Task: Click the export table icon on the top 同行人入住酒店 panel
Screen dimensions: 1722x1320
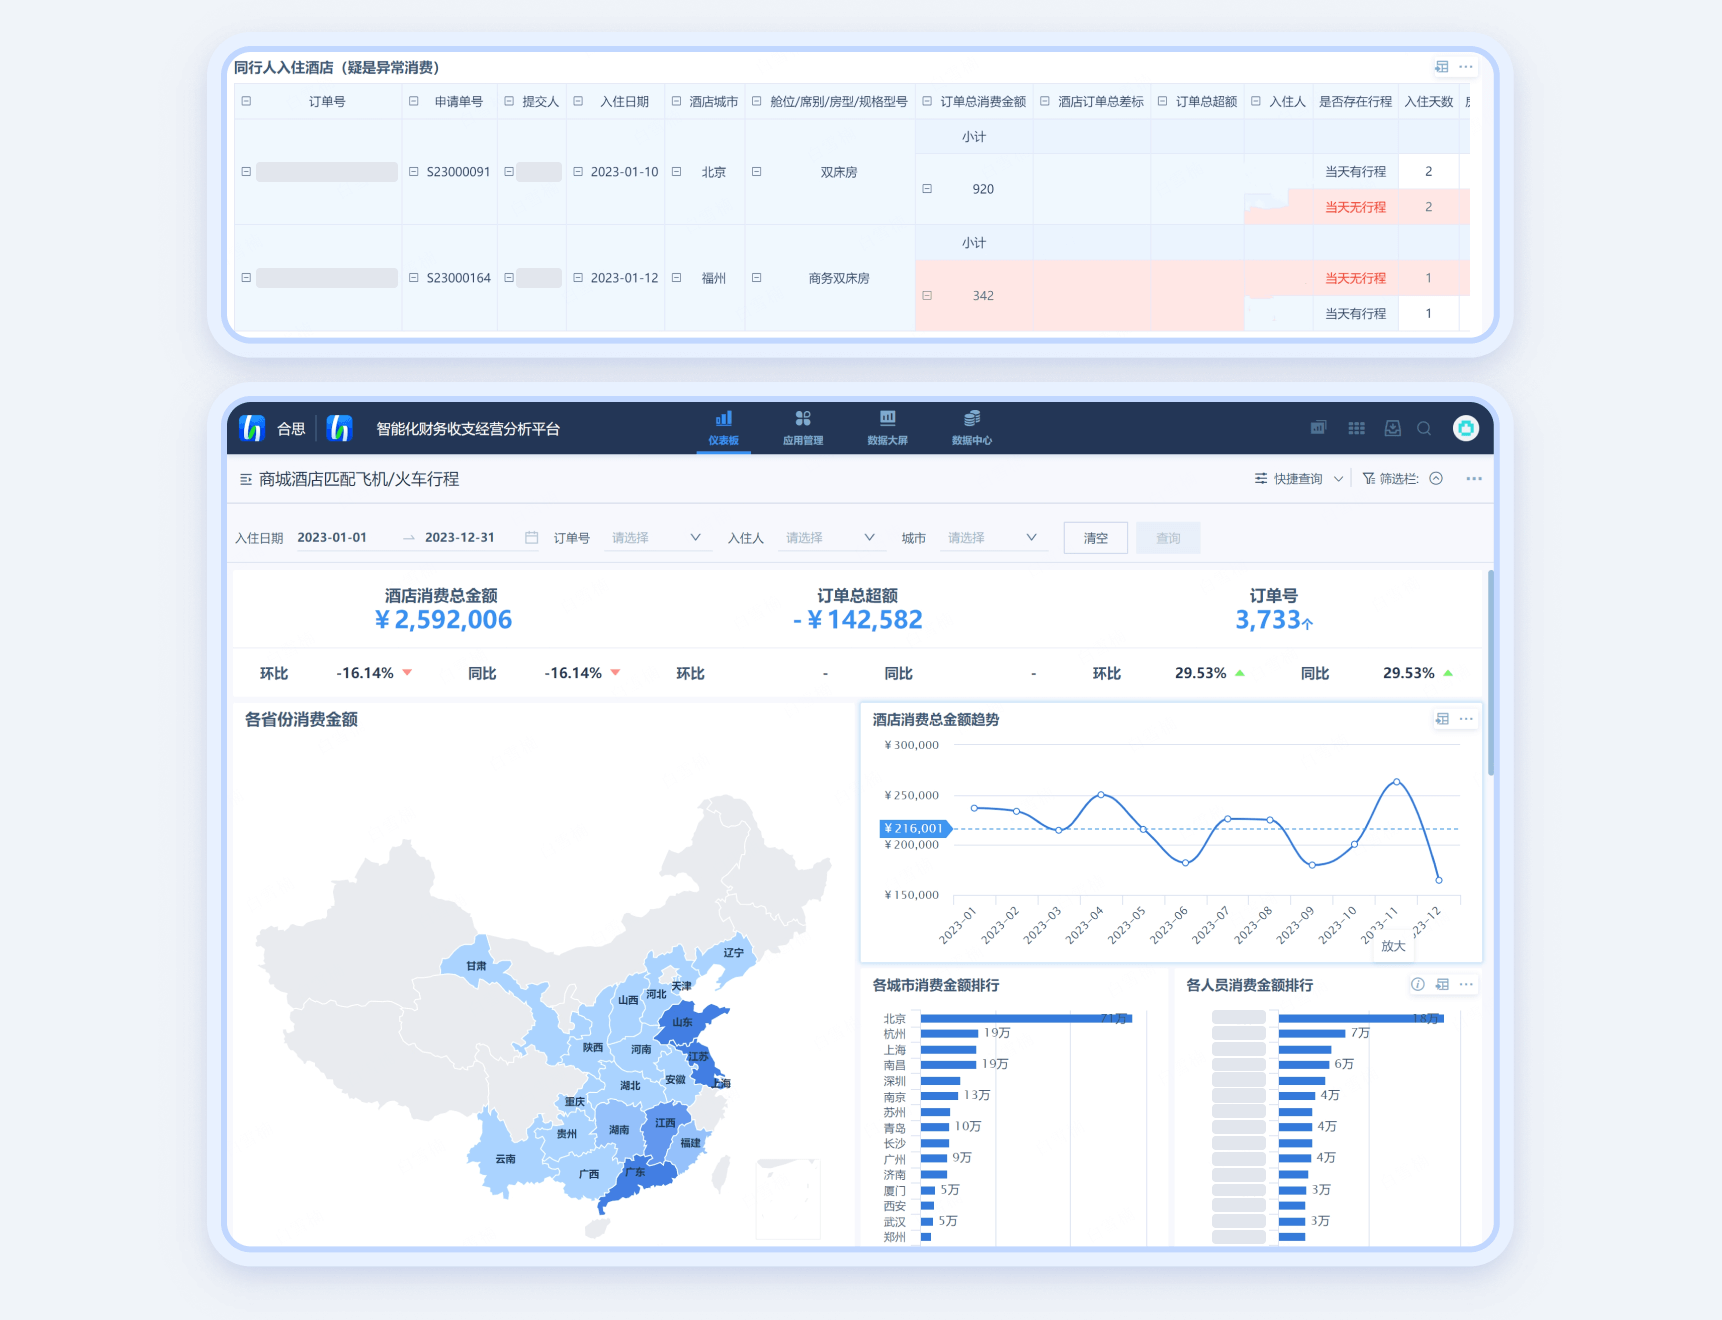Action: (x=1441, y=67)
